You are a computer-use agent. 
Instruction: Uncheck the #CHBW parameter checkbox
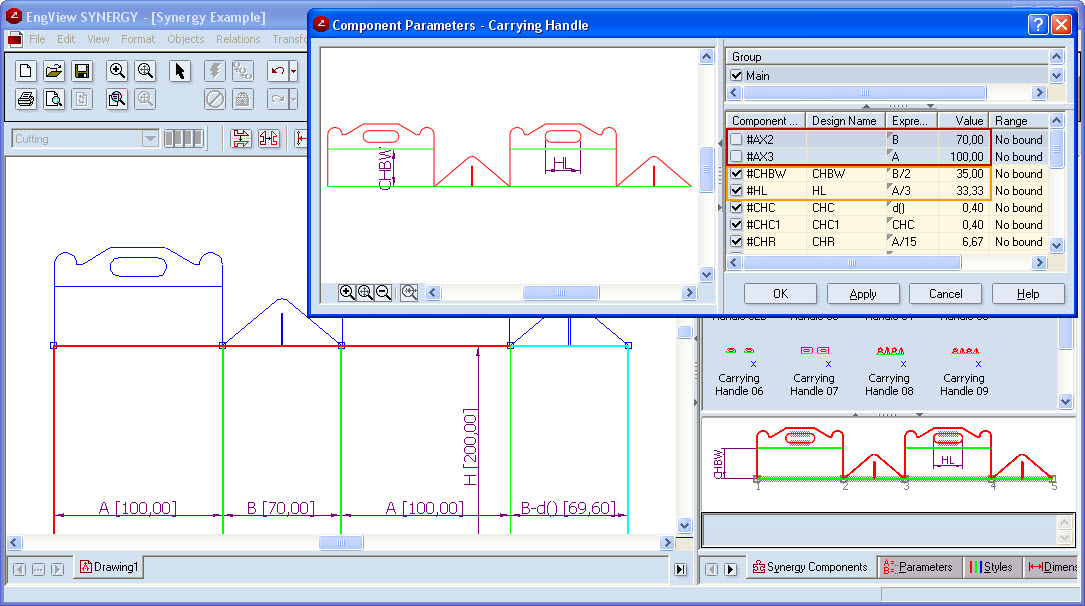point(737,174)
